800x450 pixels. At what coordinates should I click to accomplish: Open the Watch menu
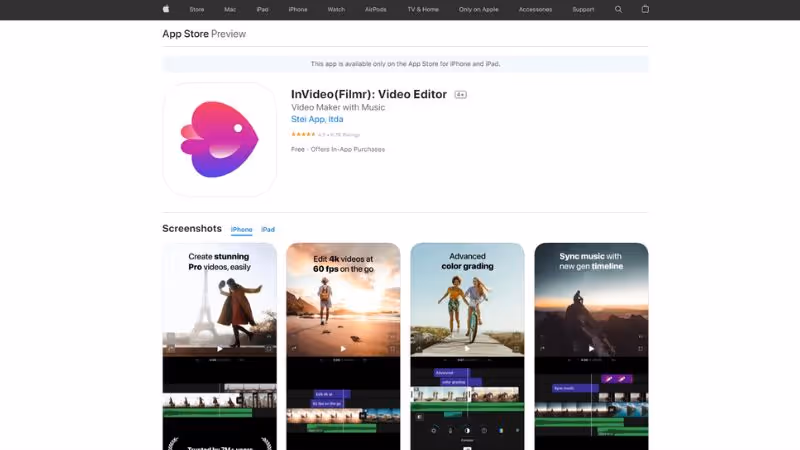pyautogui.click(x=336, y=9)
